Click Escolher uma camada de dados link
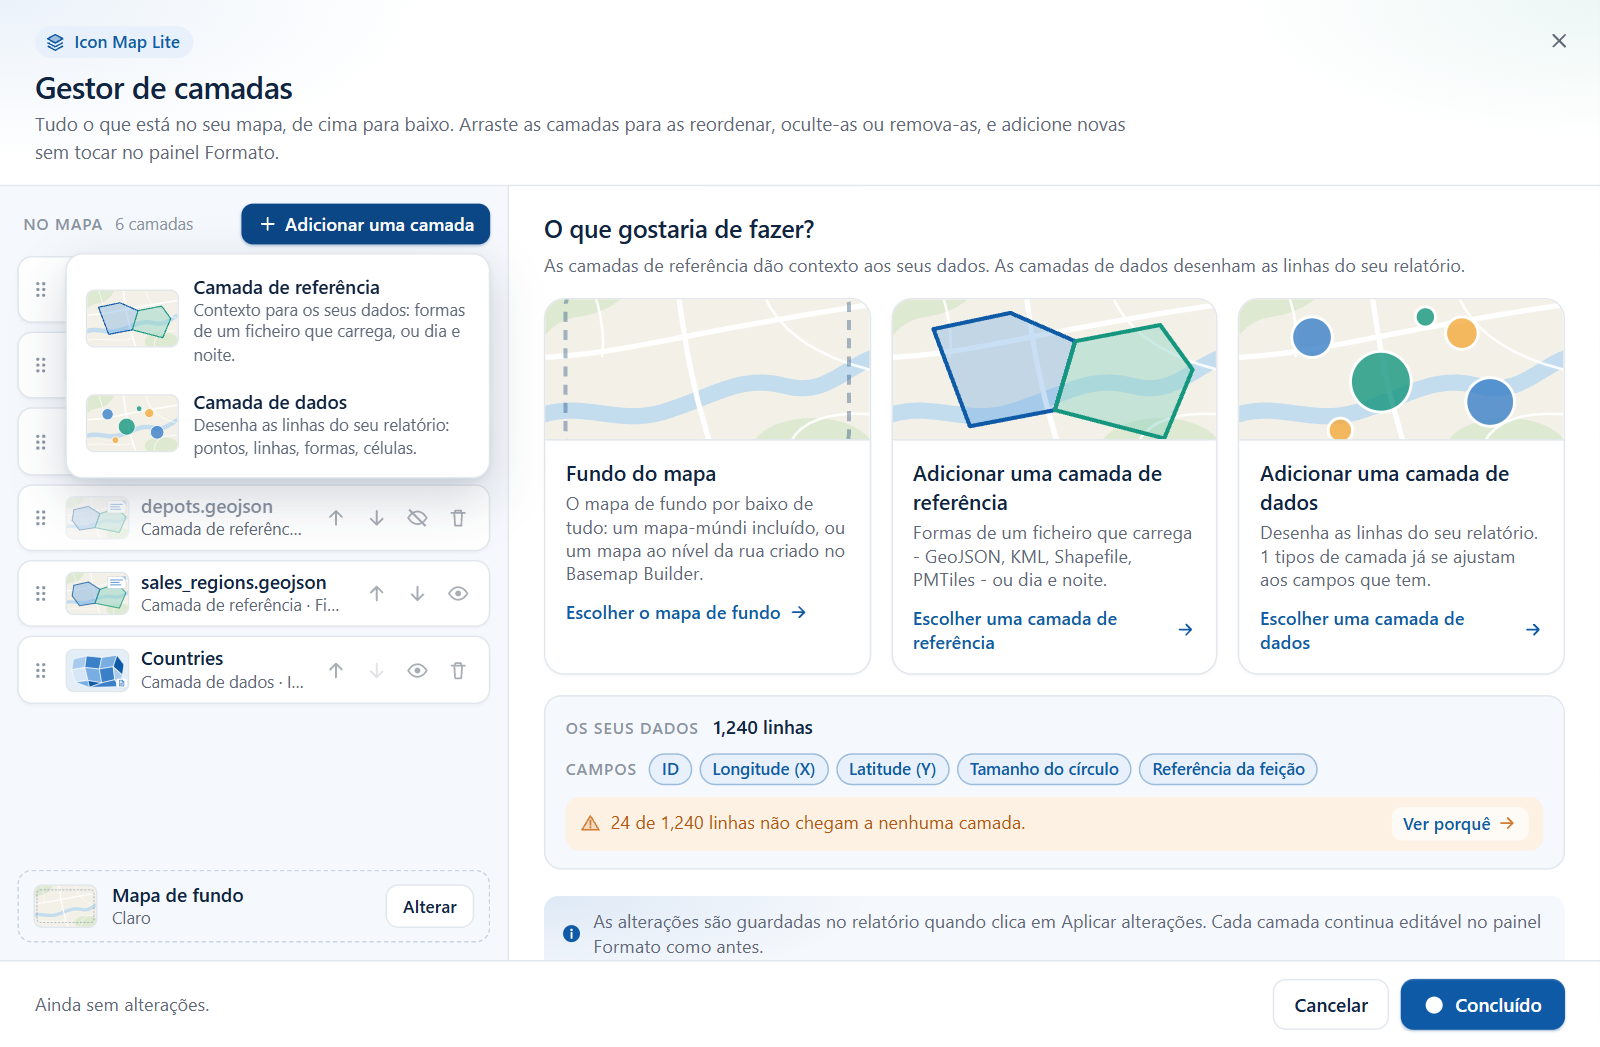Screen dimensions: 1600x1047 tap(1400, 631)
